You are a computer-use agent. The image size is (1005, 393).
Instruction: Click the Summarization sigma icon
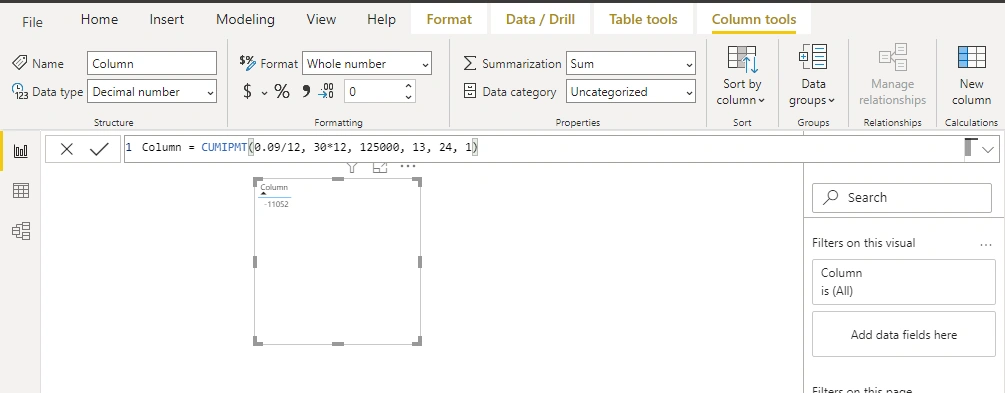pyautogui.click(x=470, y=63)
